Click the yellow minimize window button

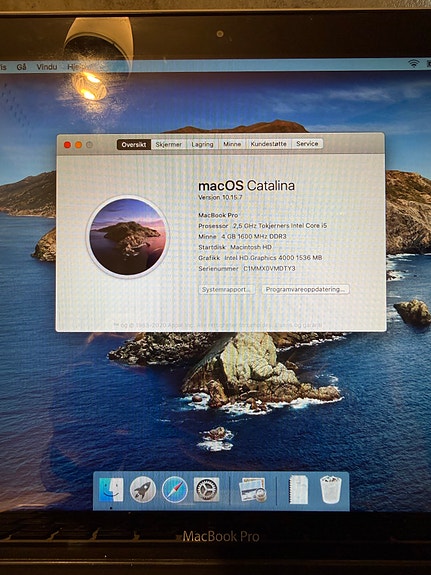click(78, 145)
